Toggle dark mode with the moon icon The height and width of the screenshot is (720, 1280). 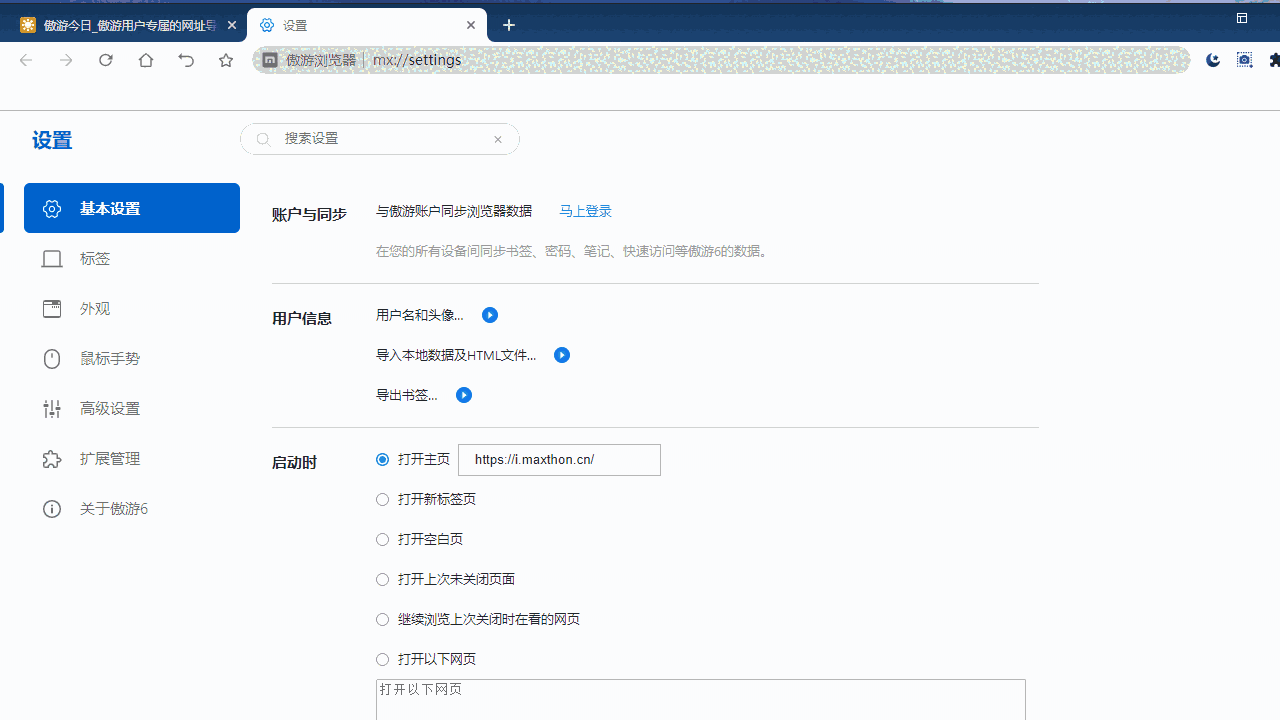tap(1213, 60)
